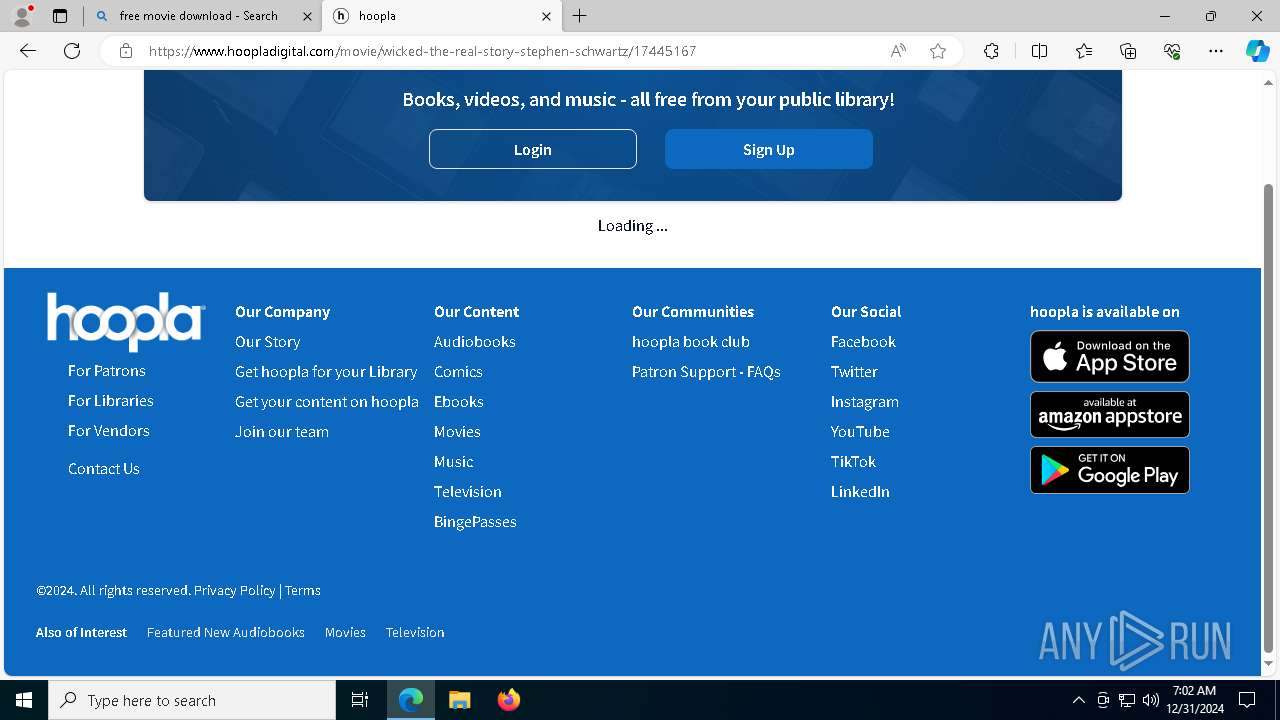Open Settings and more ellipsis menu
This screenshot has width=1280, height=720.
(x=1216, y=51)
